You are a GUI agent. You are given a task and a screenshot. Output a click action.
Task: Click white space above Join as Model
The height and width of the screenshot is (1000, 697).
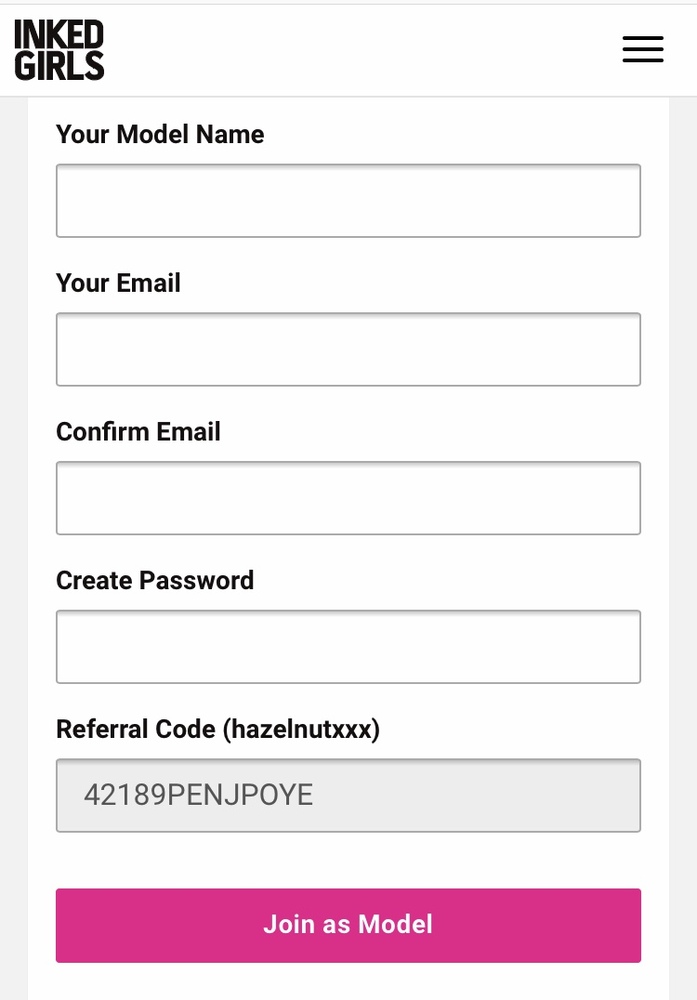tap(348, 860)
